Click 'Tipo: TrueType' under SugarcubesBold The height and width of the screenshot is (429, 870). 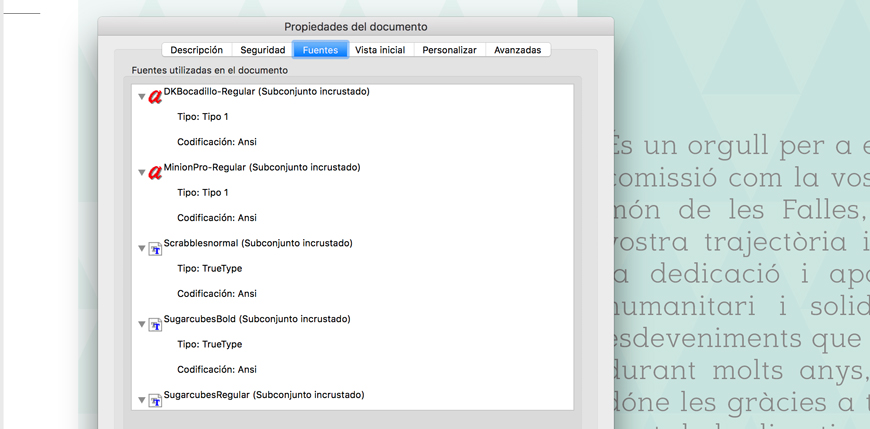pyautogui.click(x=210, y=345)
